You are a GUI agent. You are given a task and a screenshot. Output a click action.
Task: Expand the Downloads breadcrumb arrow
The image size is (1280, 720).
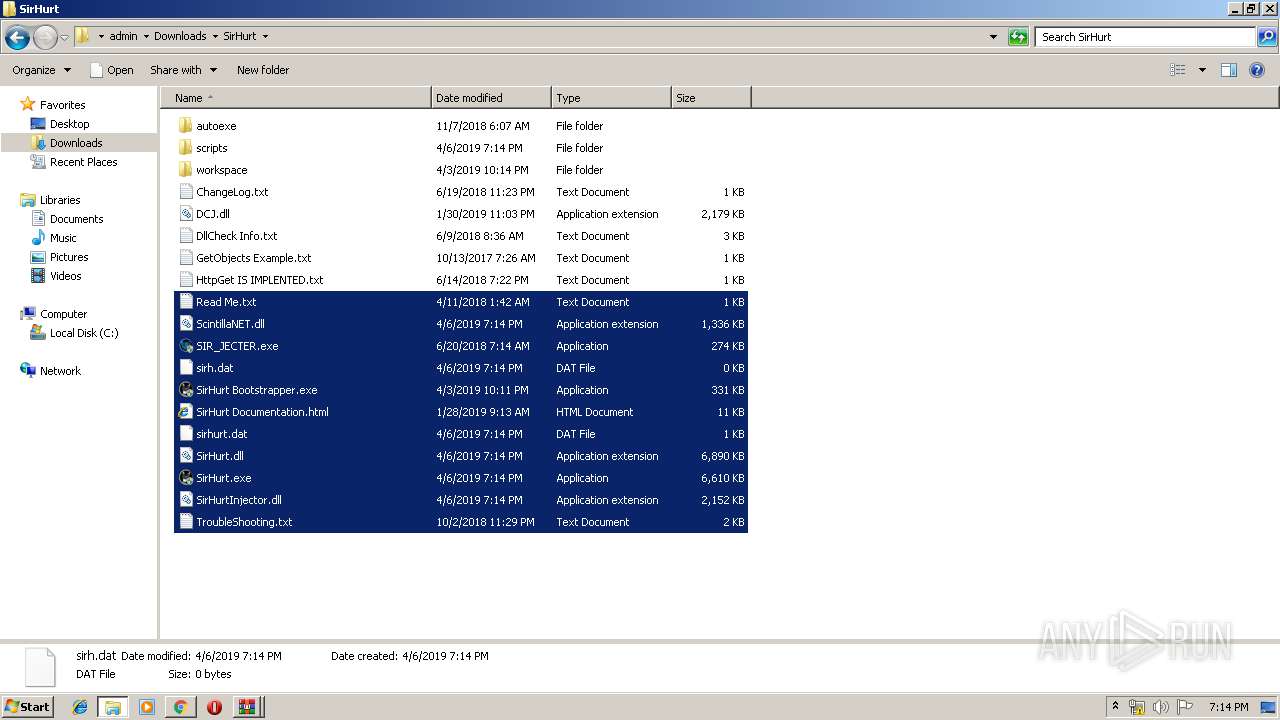click(x=215, y=37)
